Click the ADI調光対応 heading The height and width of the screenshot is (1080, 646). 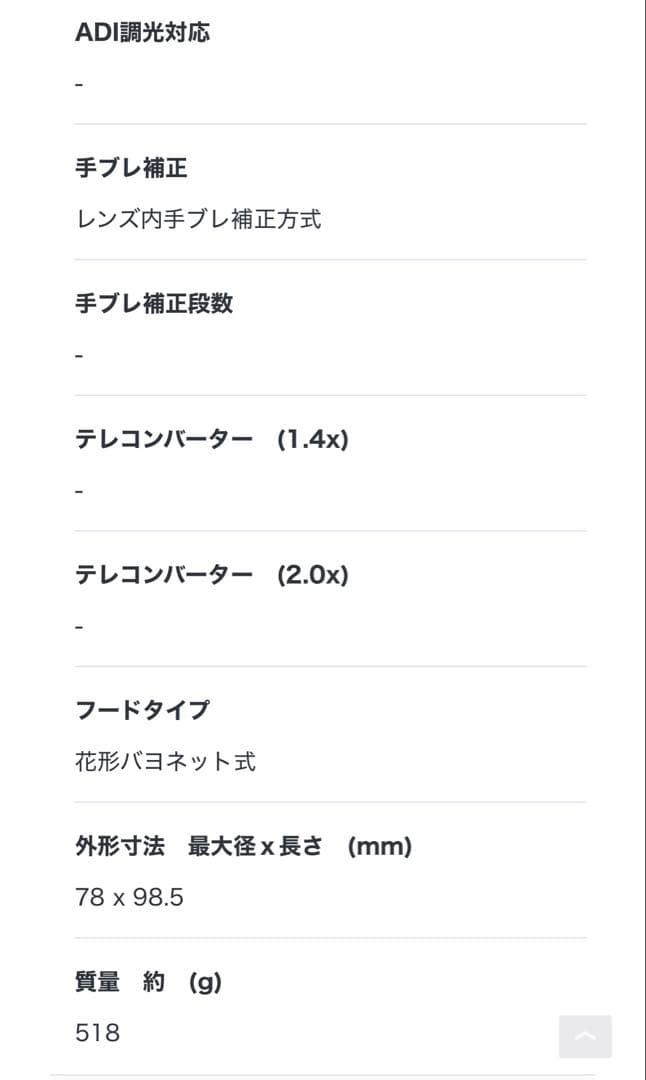click(x=142, y=33)
